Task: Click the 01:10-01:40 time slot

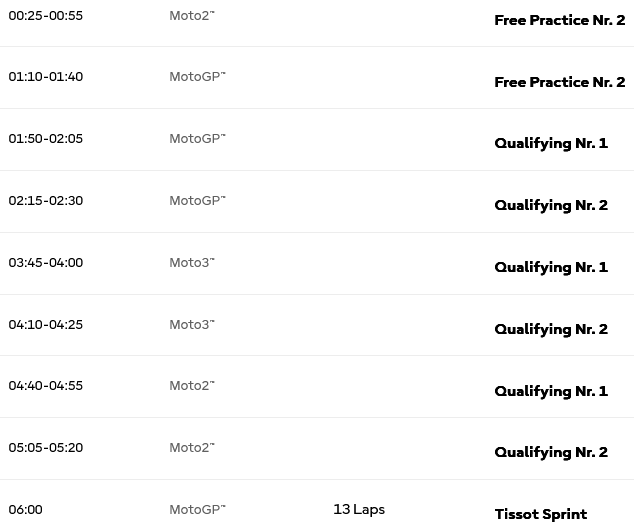Action: click(x=46, y=77)
